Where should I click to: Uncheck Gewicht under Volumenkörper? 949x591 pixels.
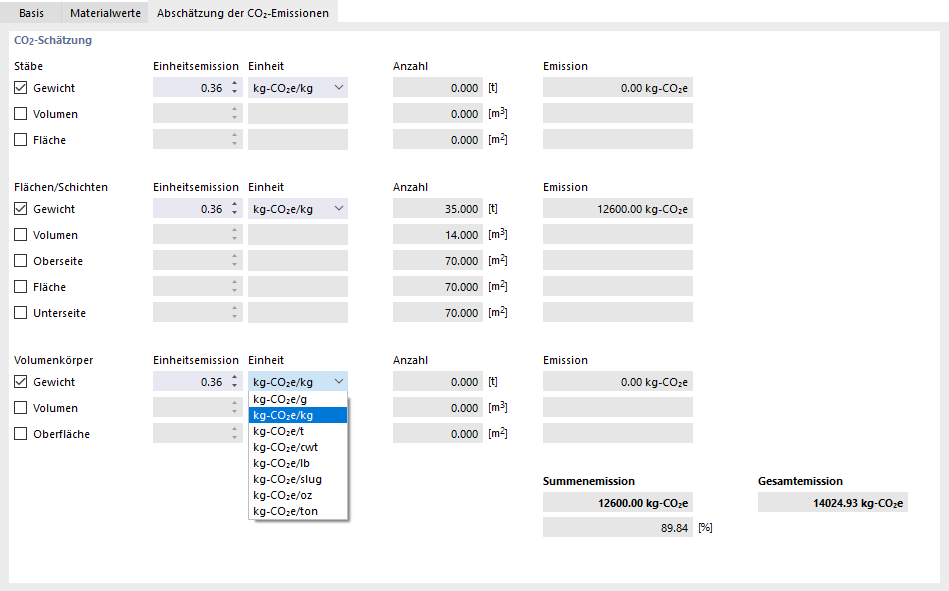tap(21, 382)
